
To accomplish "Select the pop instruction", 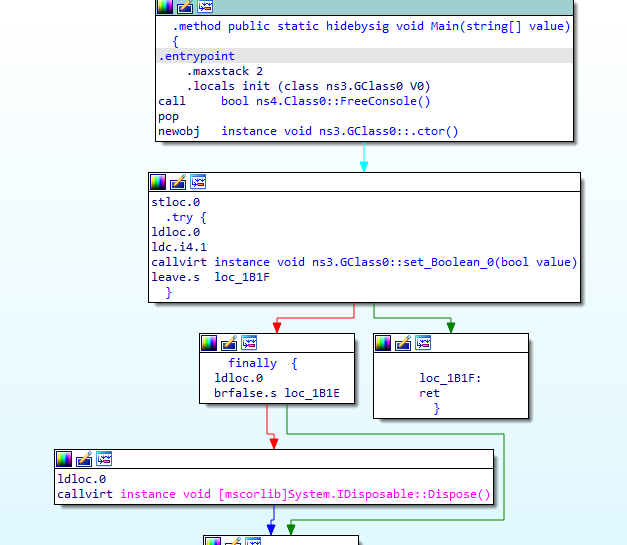I will 168,117.
